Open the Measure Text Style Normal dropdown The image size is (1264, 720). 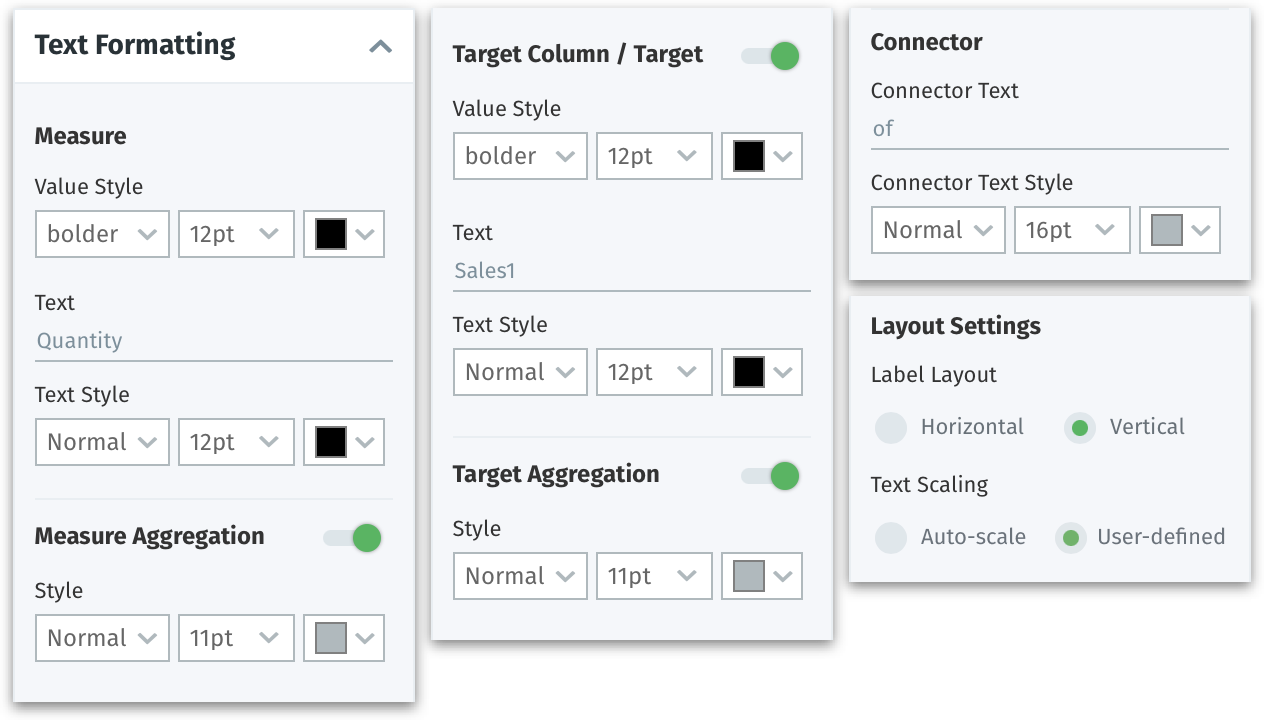click(102, 441)
